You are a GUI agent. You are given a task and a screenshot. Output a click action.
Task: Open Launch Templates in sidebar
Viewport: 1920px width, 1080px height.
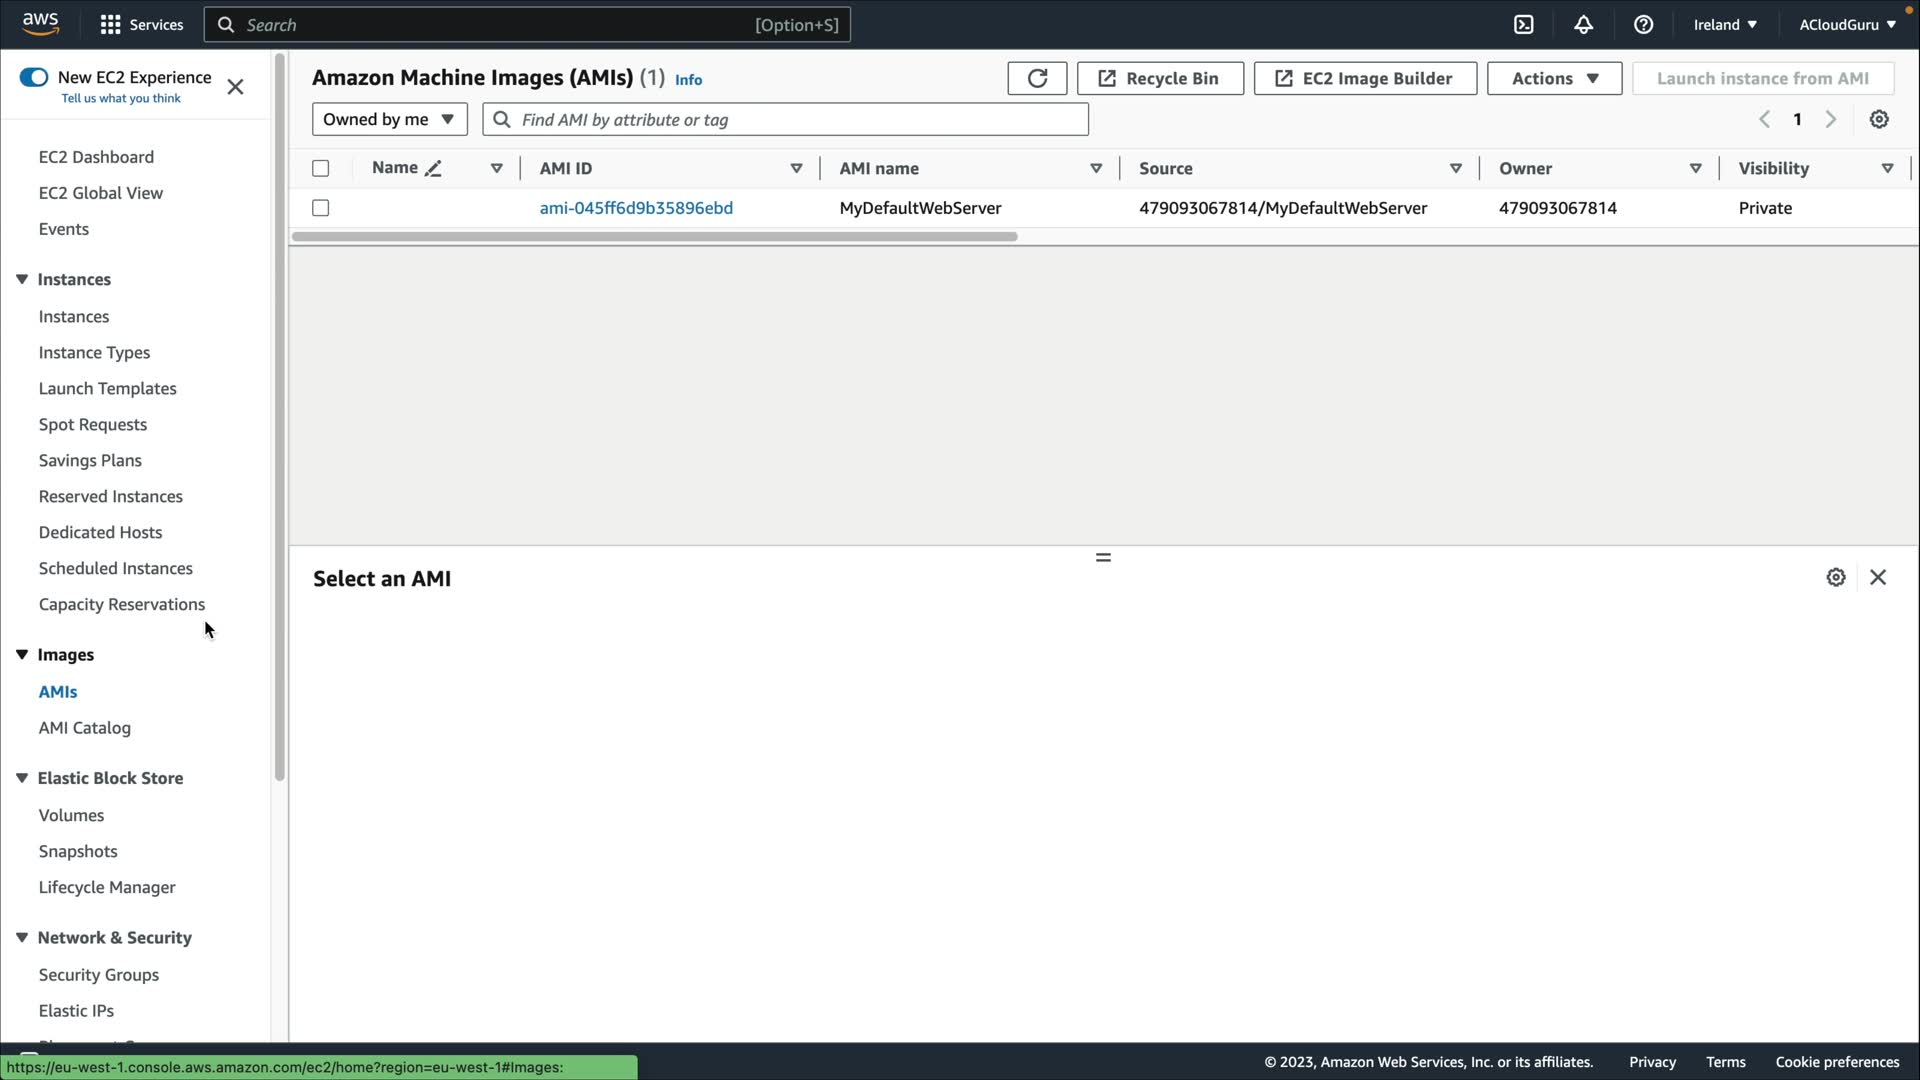pos(107,388)
